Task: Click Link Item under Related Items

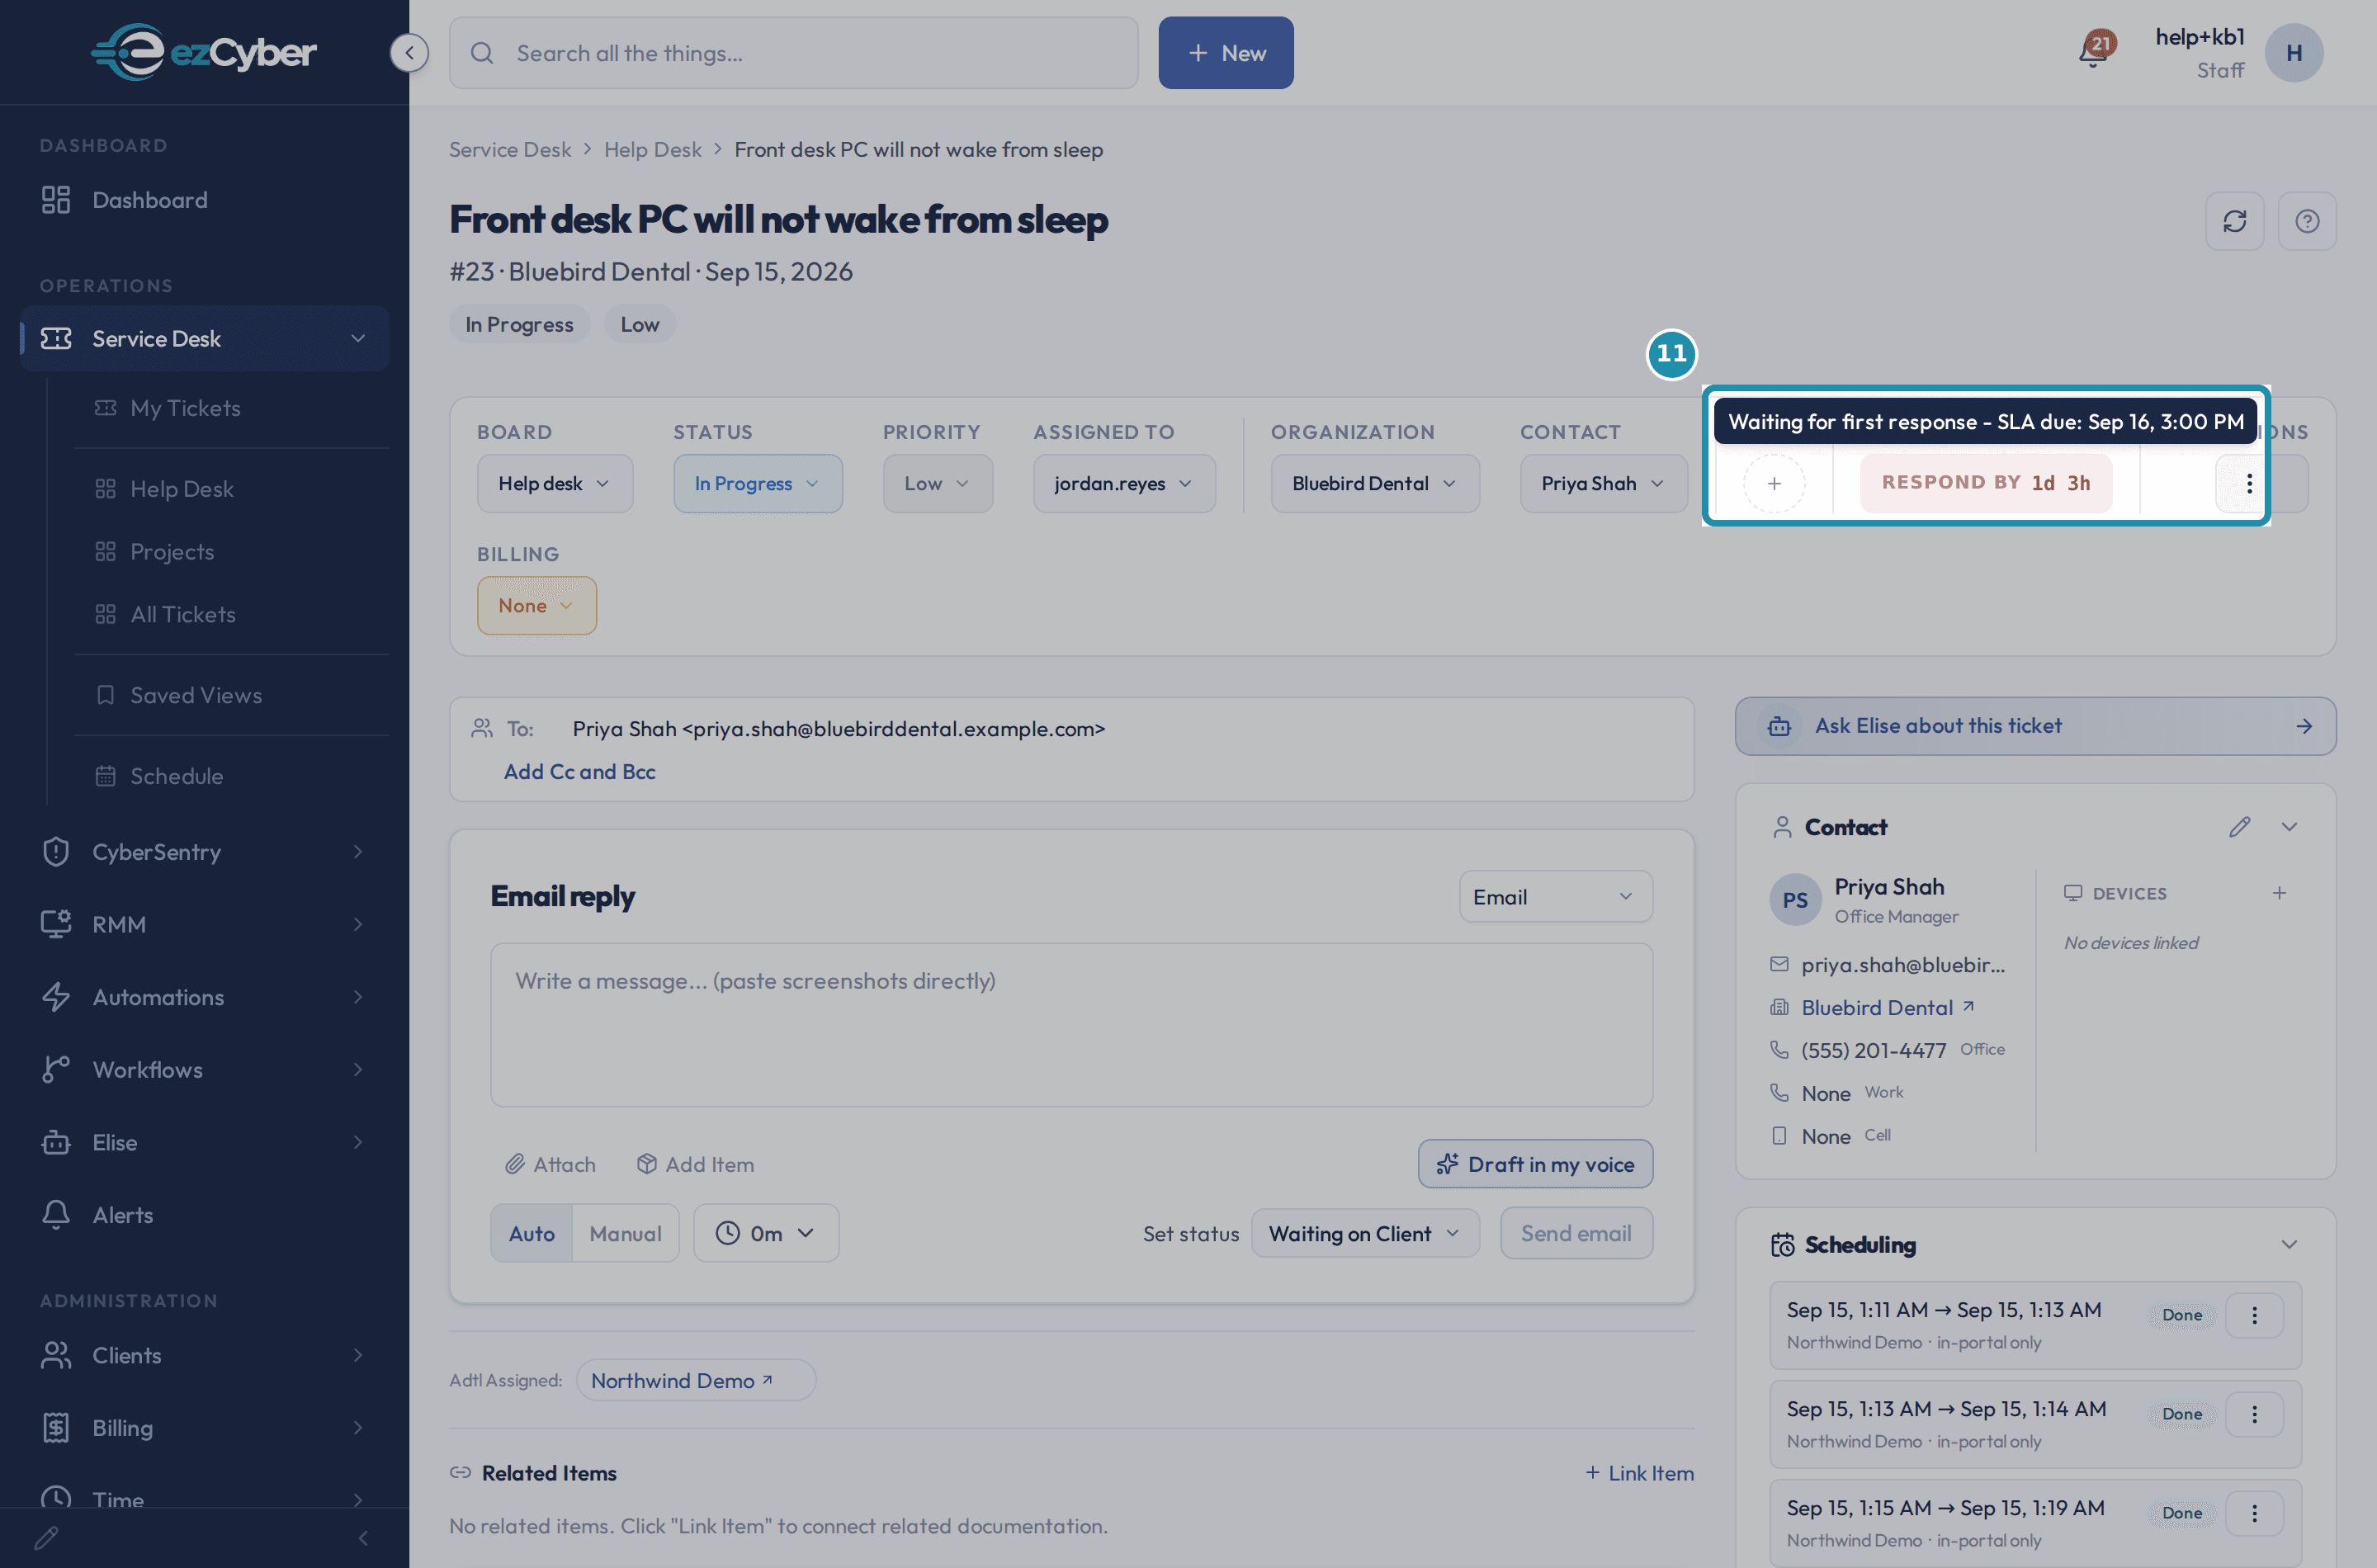Action: click(x=1639, y=1473)
